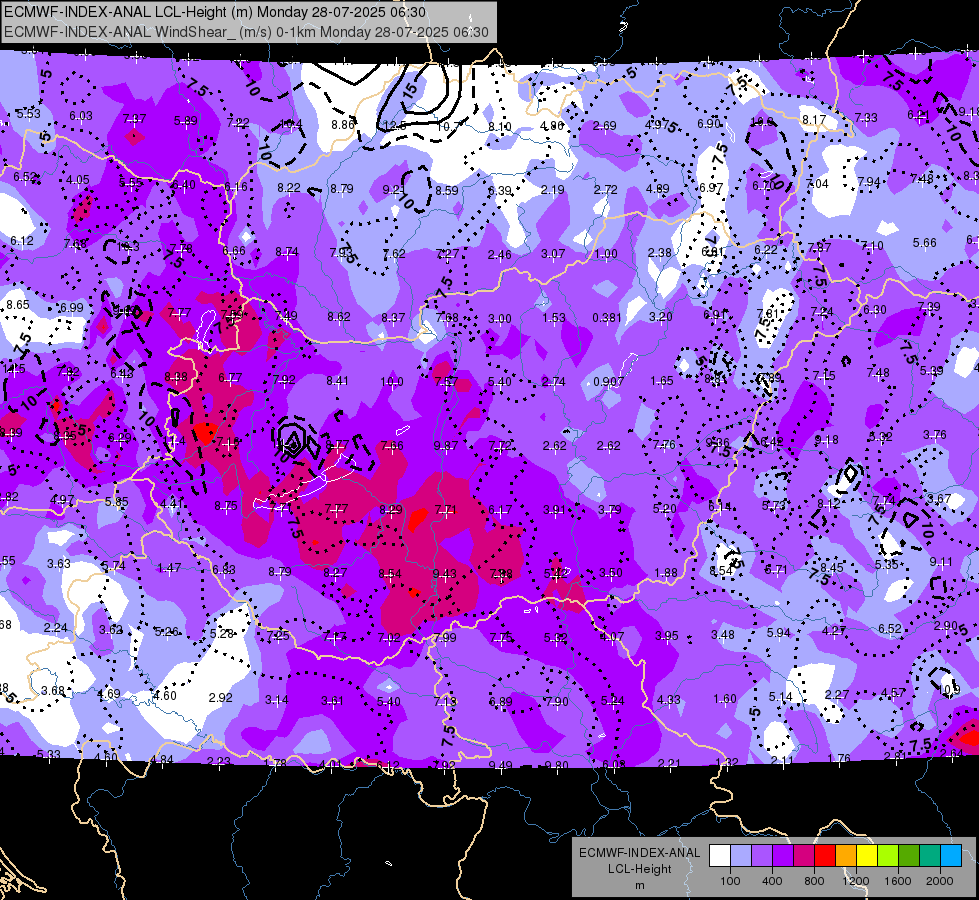Click the lime green legend swatch left of 1600
Screen dimensions: 979x900
click(888, 856)
